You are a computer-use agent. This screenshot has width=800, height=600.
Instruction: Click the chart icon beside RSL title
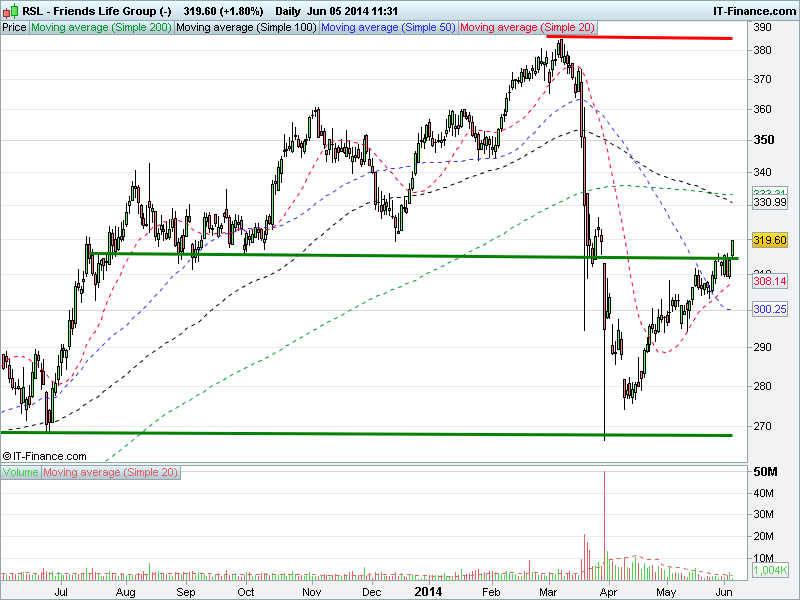10,11
